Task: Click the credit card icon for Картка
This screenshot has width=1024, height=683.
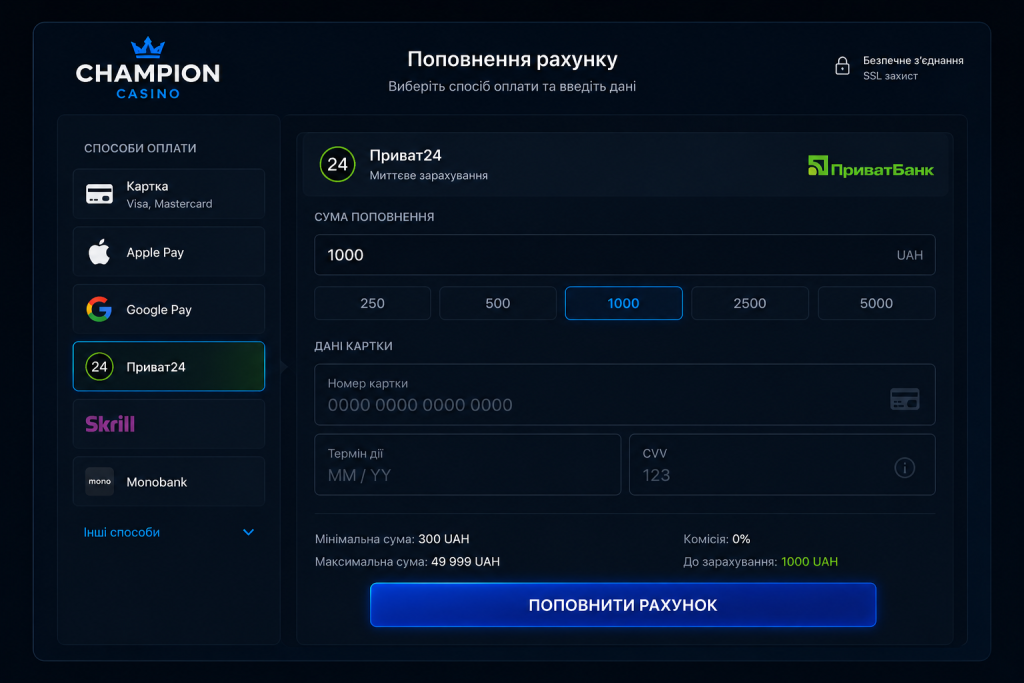Action: click(x=99, y=194)
